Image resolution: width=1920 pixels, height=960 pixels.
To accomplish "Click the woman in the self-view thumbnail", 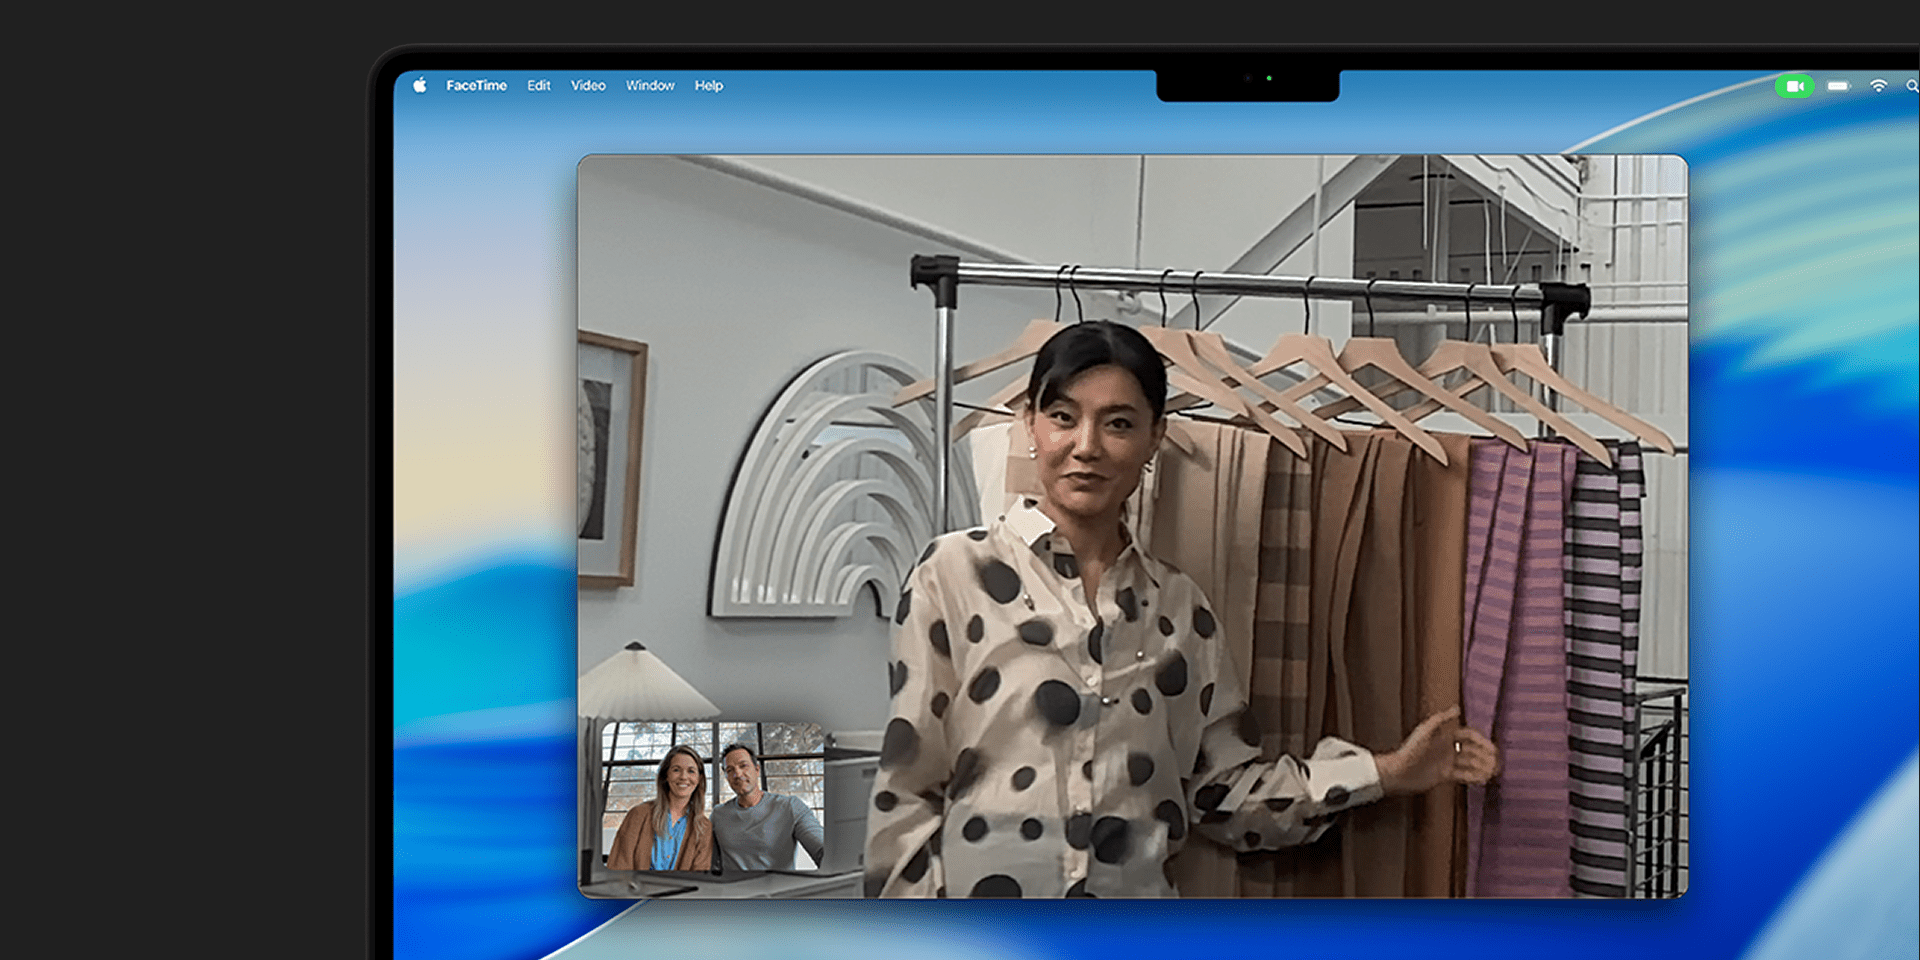I will [x=675, y=810].
